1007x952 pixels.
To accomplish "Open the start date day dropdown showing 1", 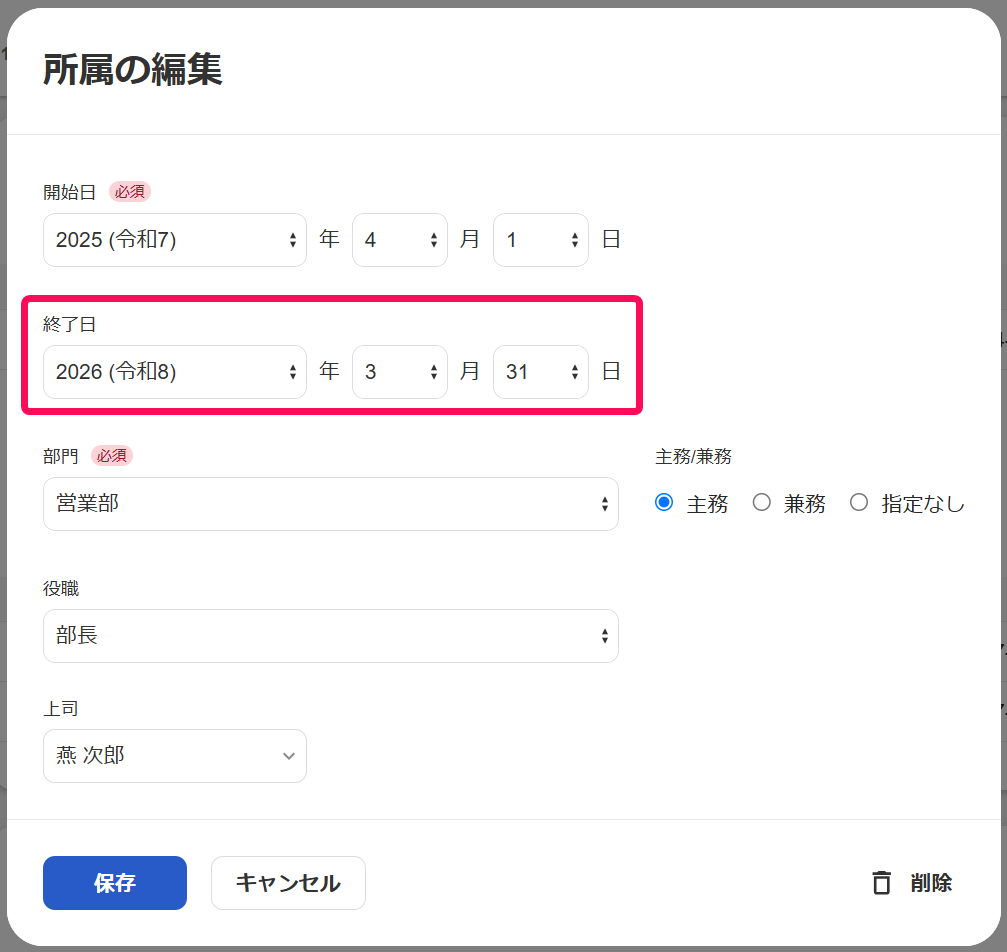I will tap(540, 239).
